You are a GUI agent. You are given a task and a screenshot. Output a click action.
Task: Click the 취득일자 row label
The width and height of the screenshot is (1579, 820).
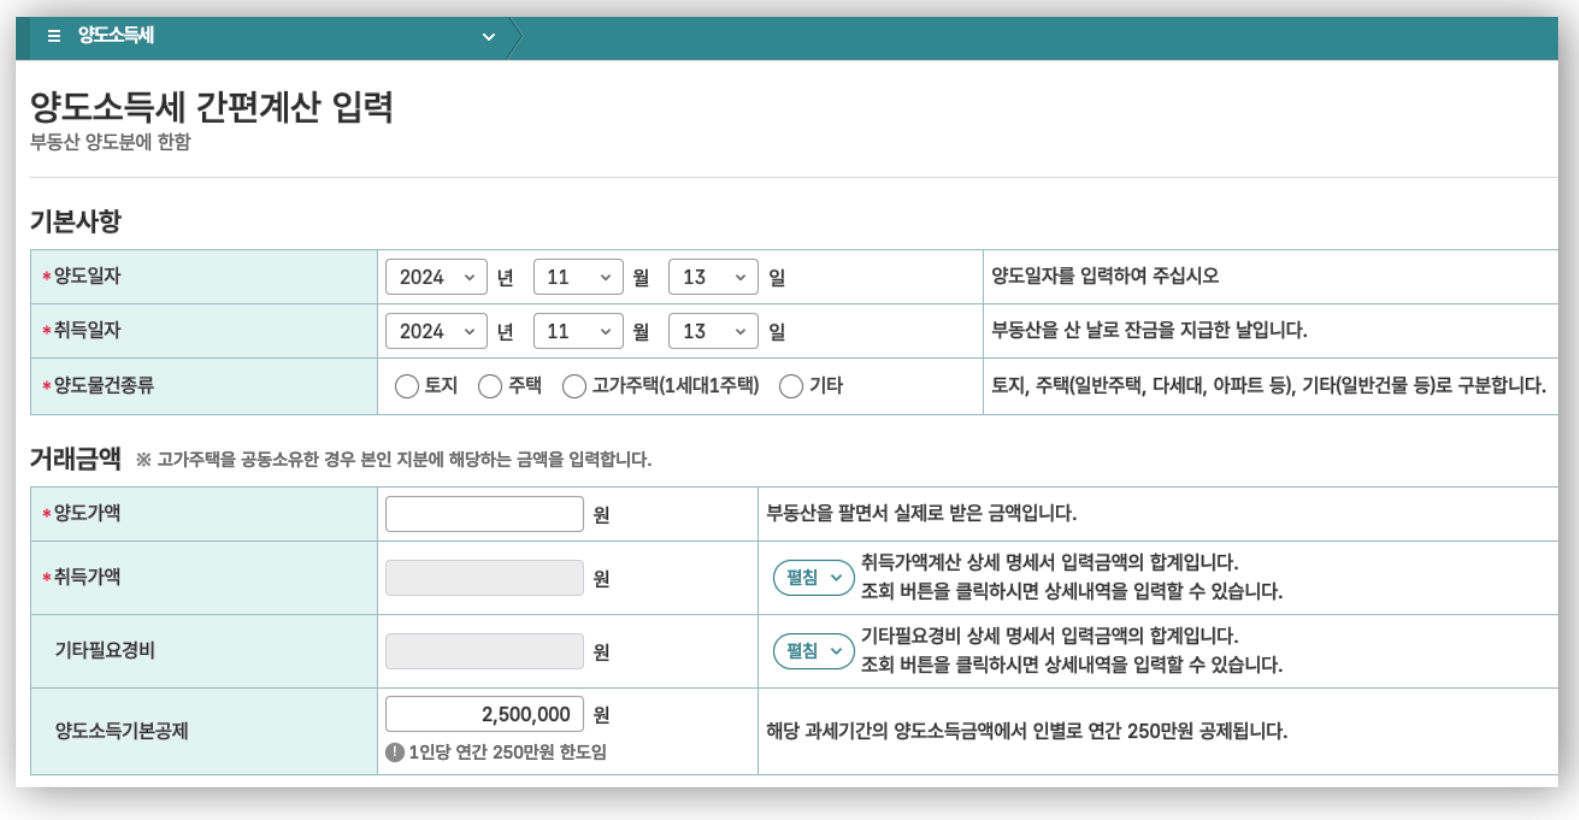point(87,330)
